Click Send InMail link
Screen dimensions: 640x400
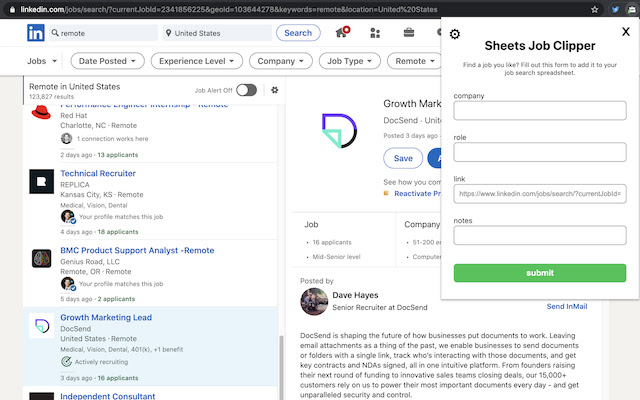tap(567, 306)
